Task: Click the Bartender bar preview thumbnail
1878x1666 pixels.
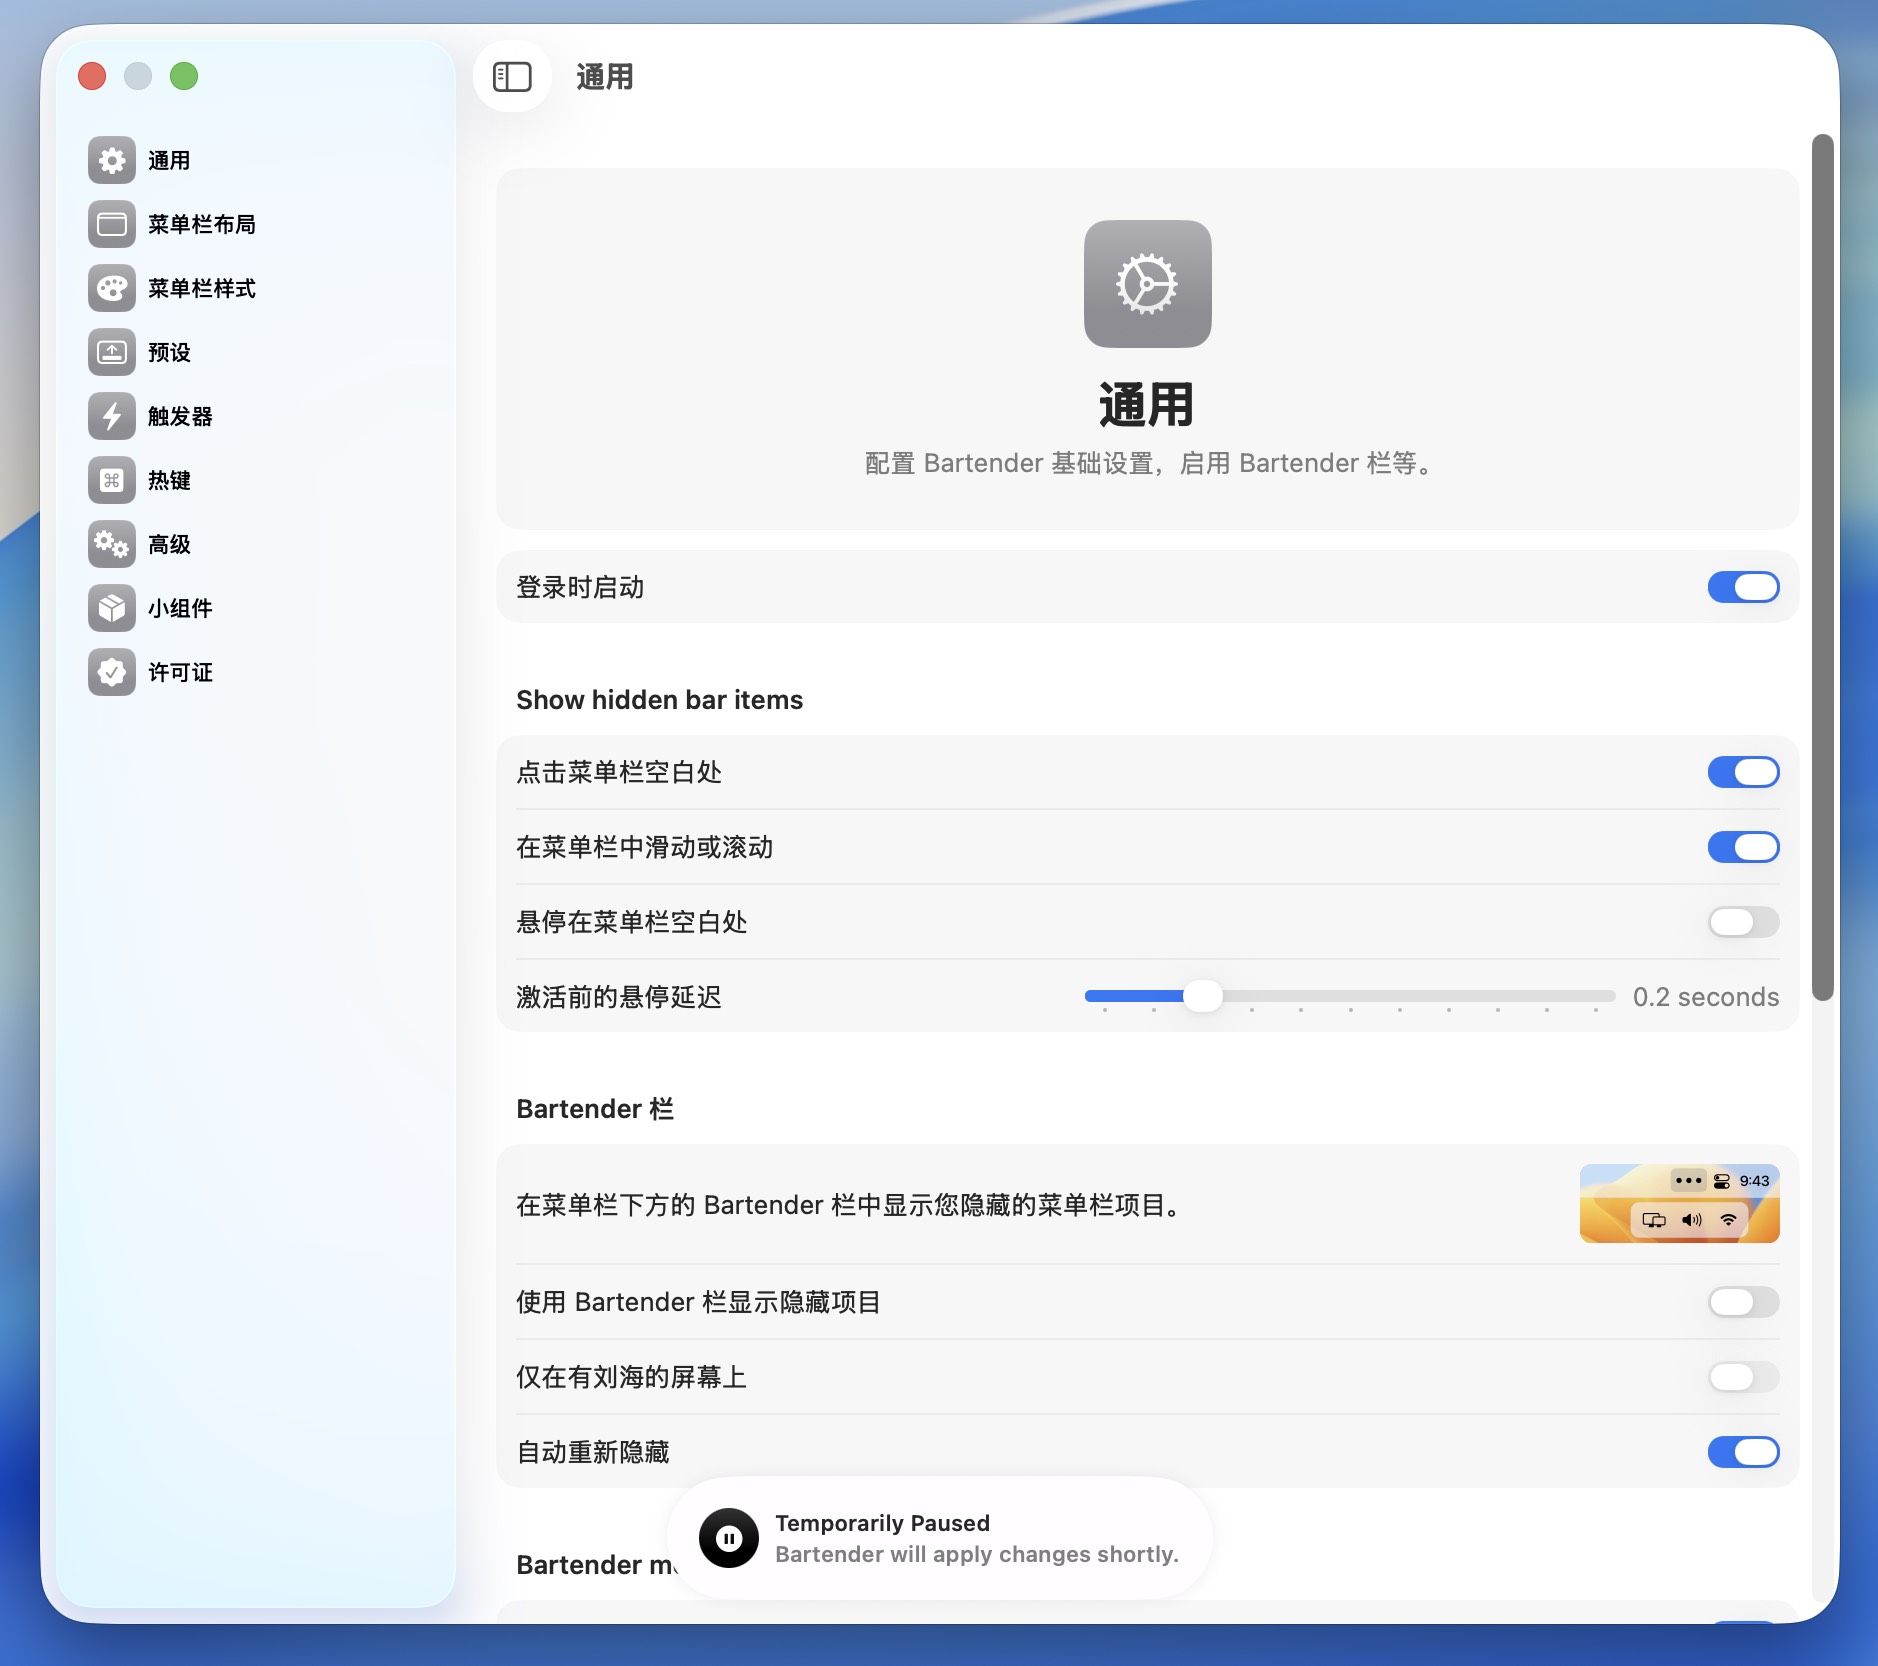Action: (1679, 1204)
